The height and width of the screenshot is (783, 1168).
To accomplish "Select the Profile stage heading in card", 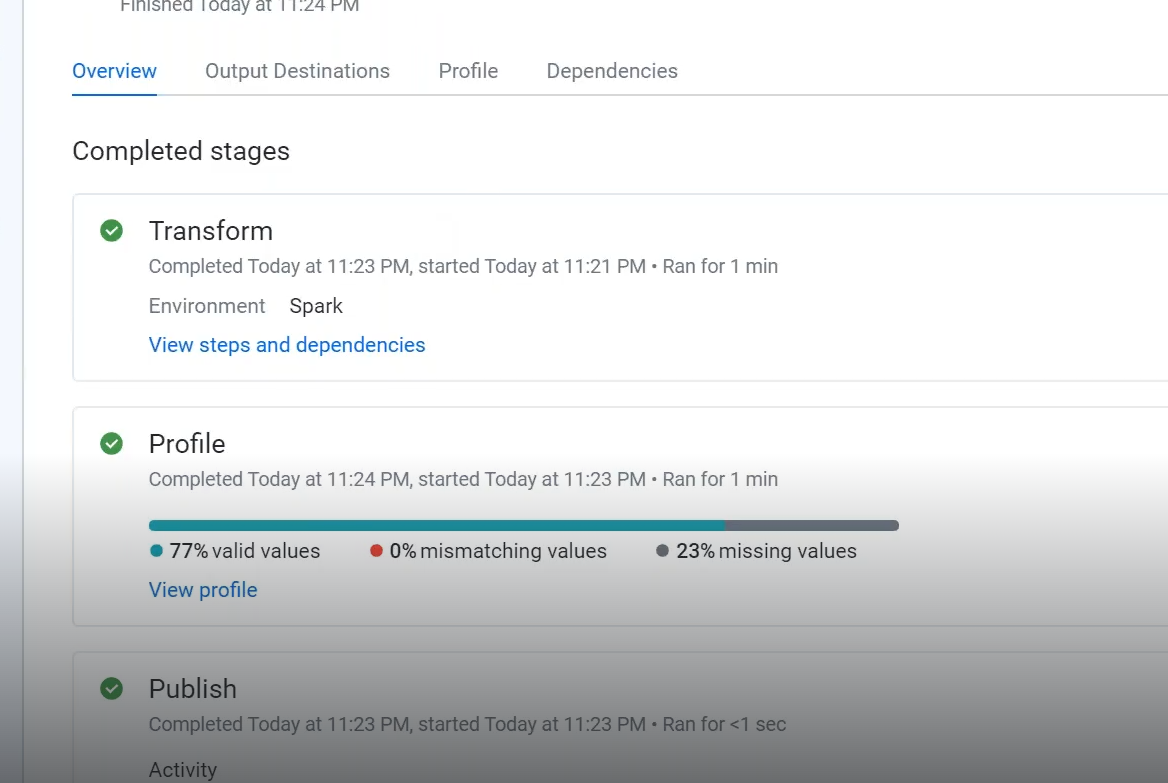I will click(x=187, y=444).
